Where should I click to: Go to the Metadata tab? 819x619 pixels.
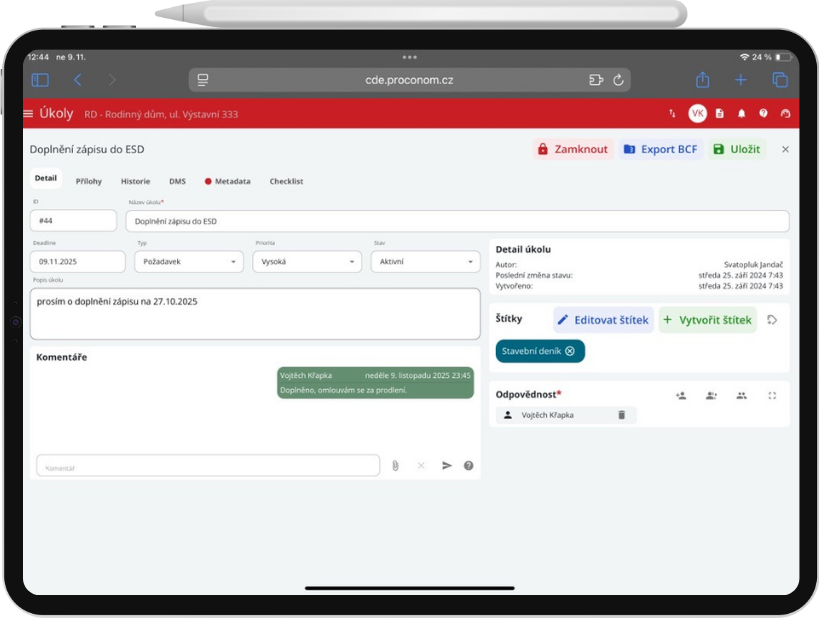point(228,181)
